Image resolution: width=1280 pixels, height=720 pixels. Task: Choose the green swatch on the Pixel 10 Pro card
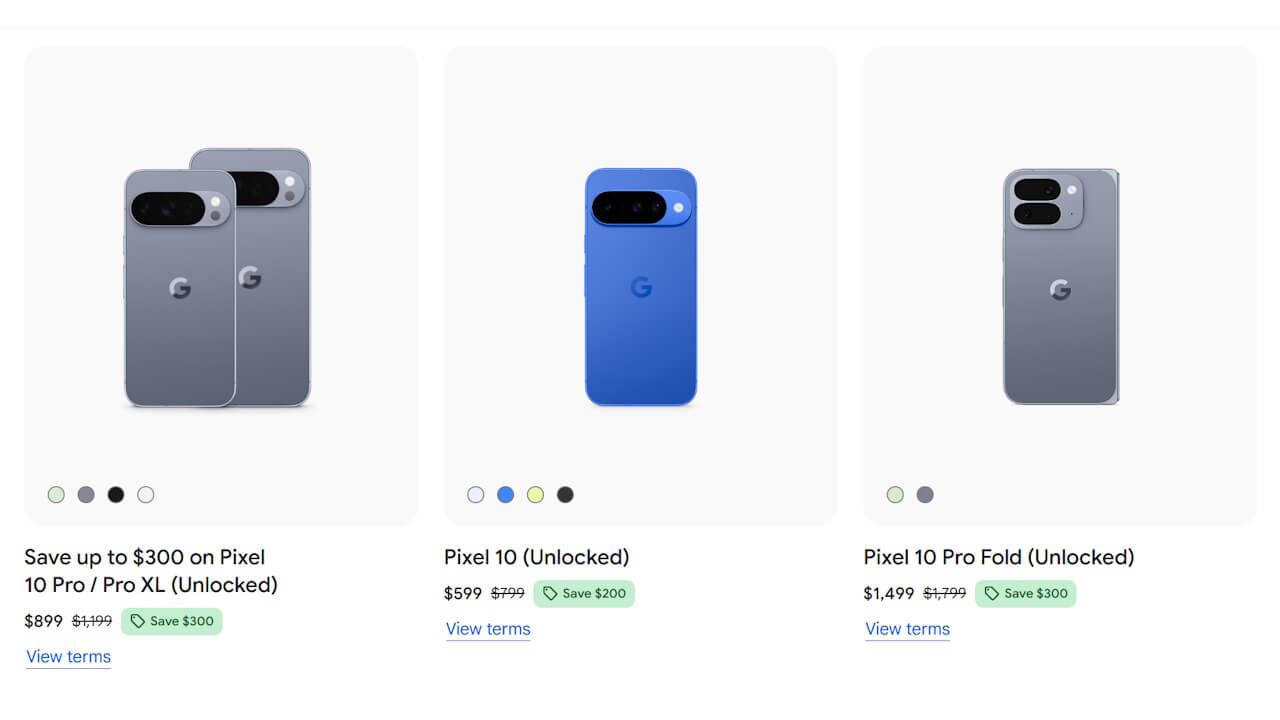coord(56,494)
